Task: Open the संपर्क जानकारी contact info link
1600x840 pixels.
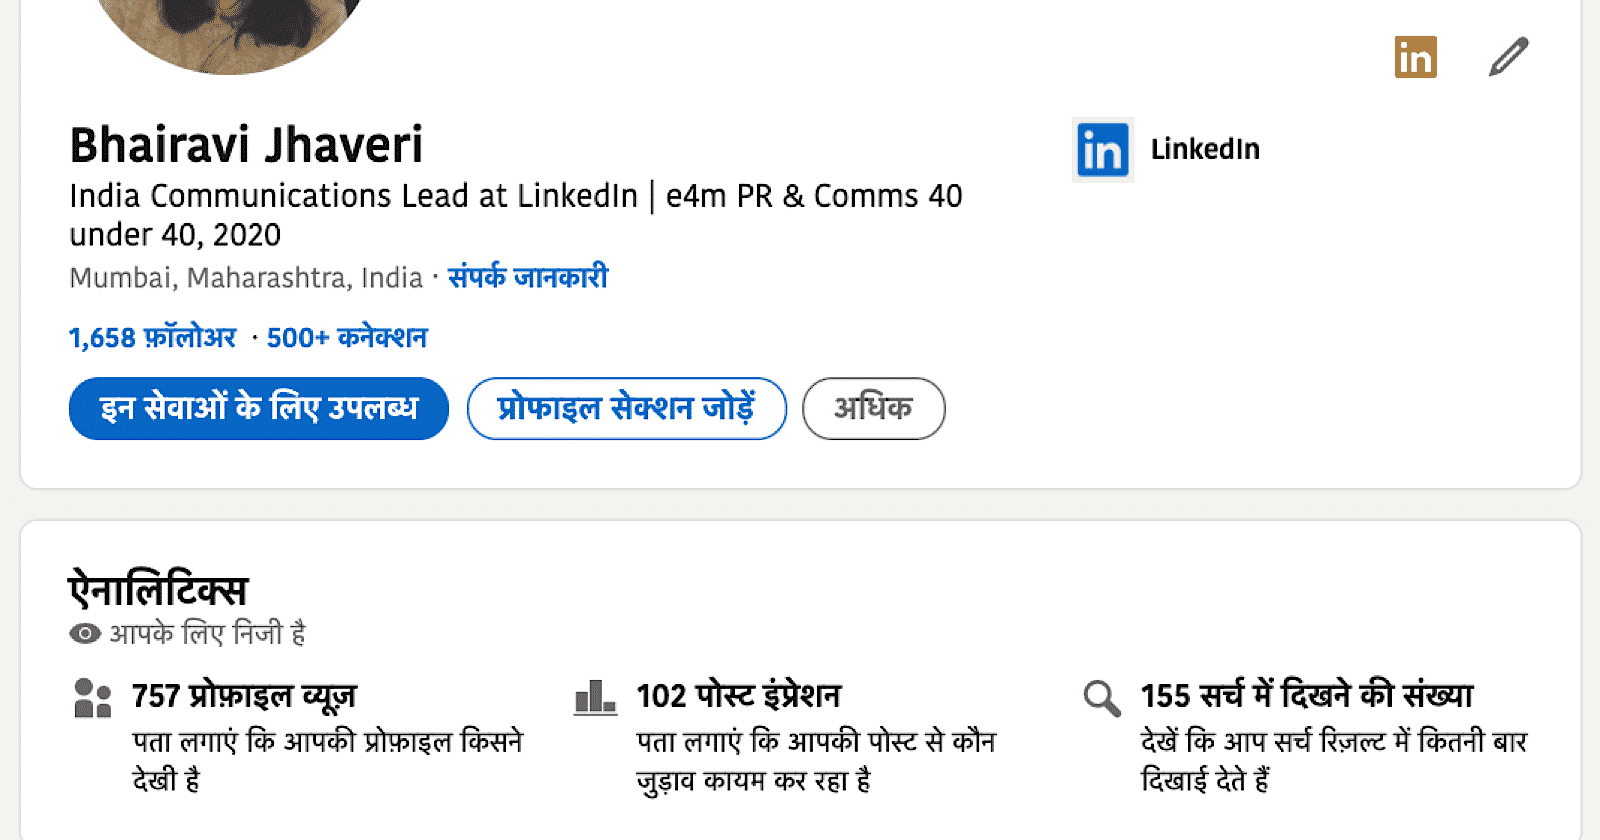Action: click(528, 277)
